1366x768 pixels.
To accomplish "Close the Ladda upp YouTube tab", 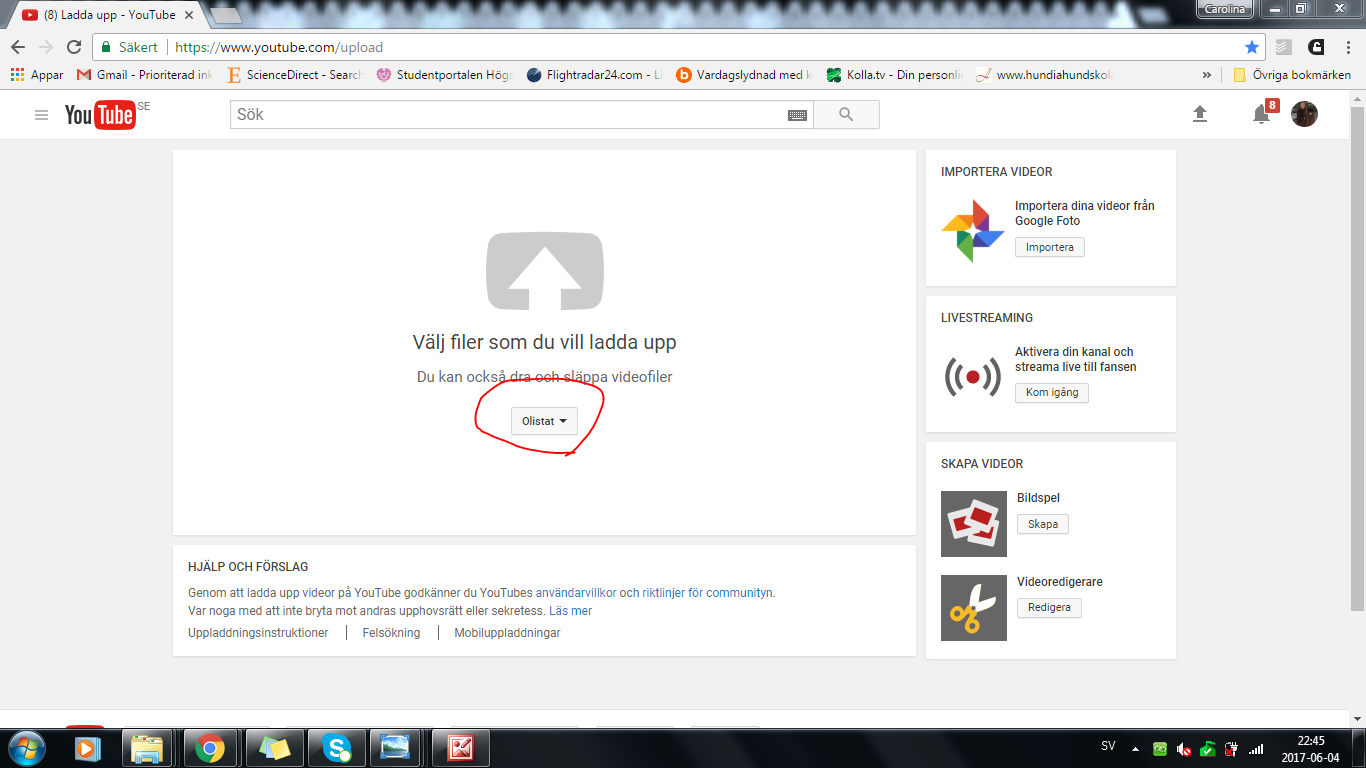I will (190, 15).
